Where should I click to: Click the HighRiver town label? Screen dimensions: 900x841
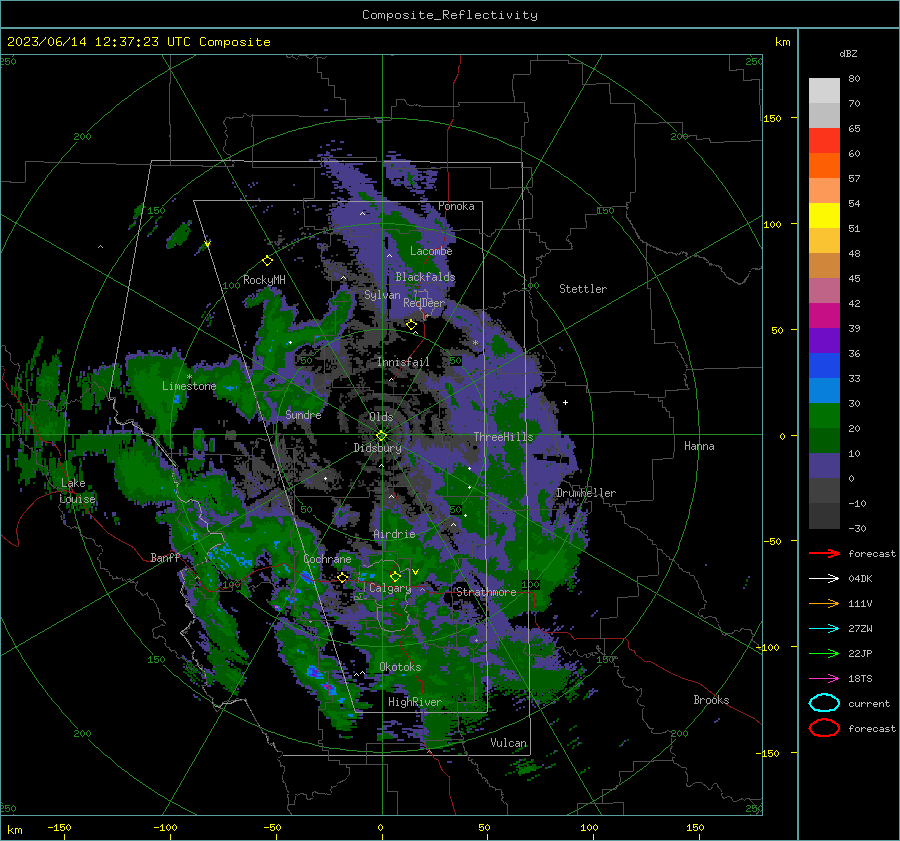pyautogui.click(x=415, y=702)
